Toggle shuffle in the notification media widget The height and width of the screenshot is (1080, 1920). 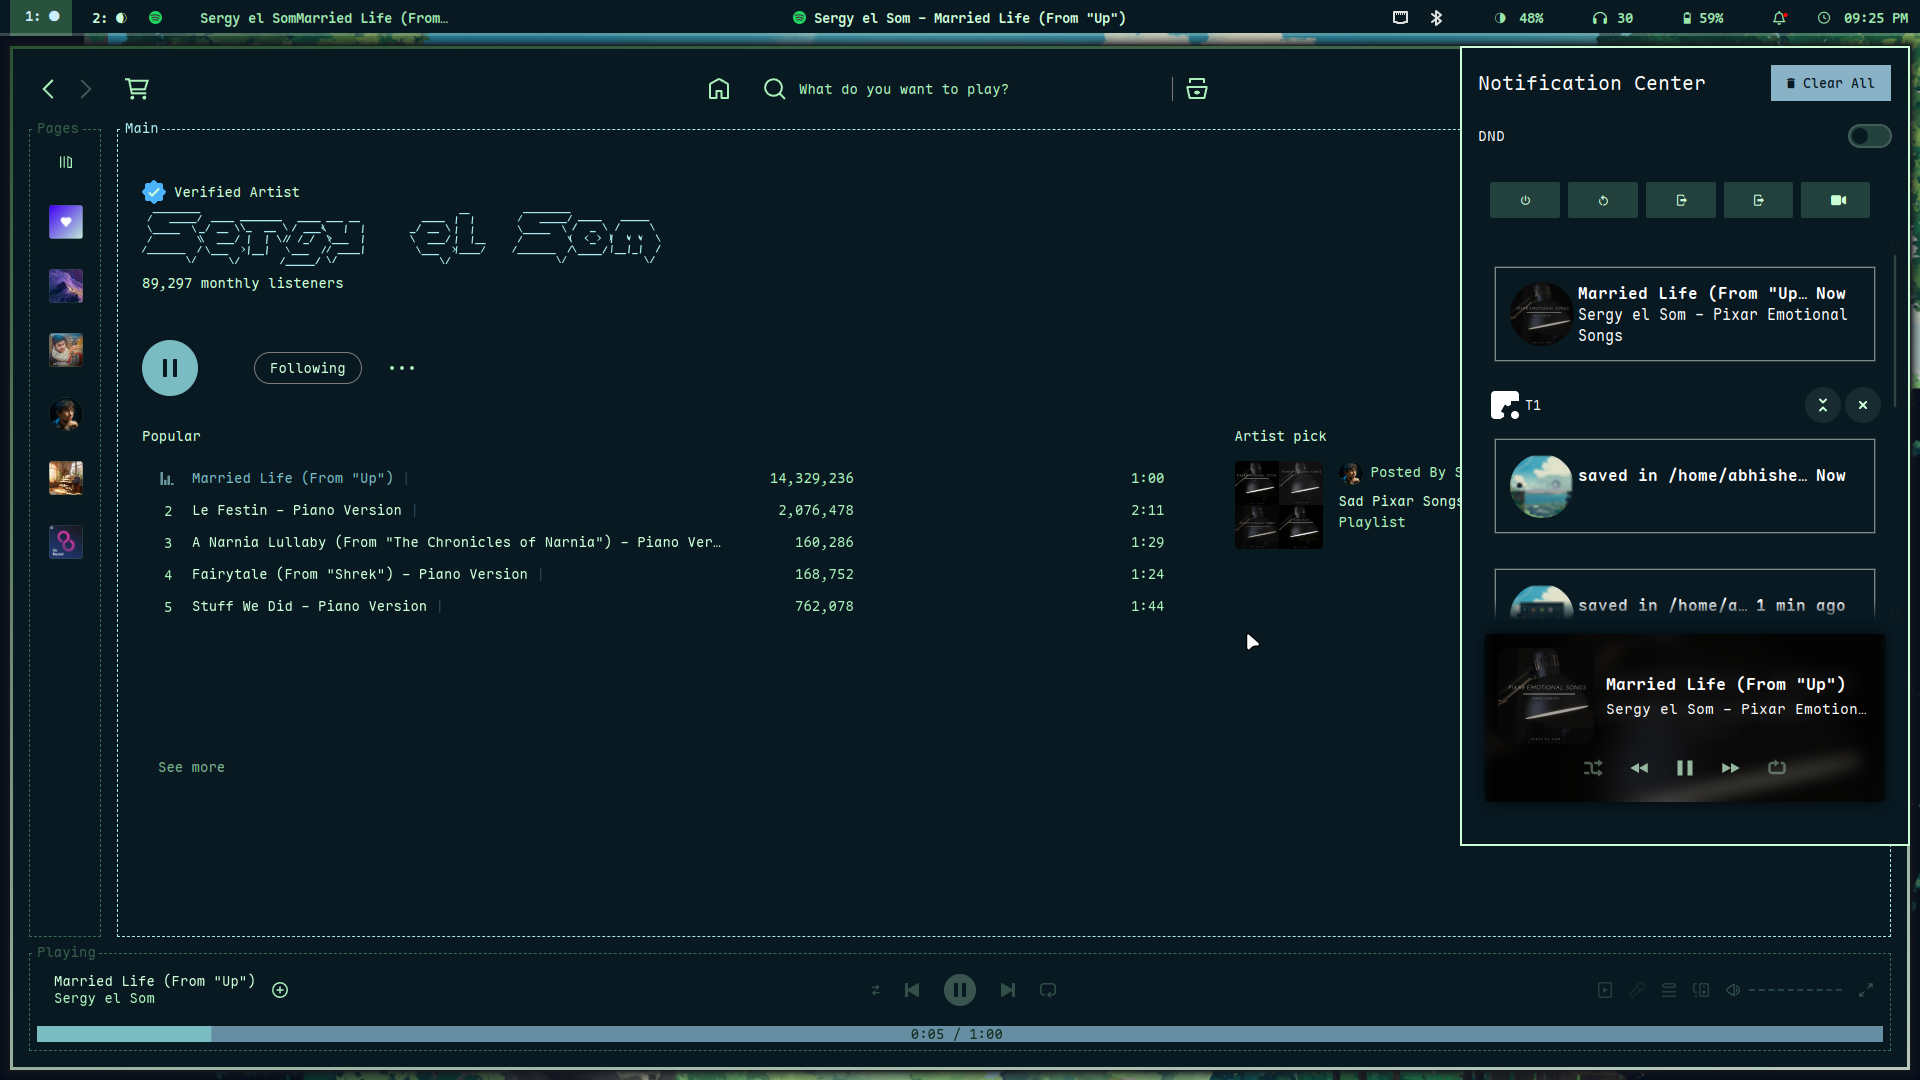click(x=1593, y=768)
